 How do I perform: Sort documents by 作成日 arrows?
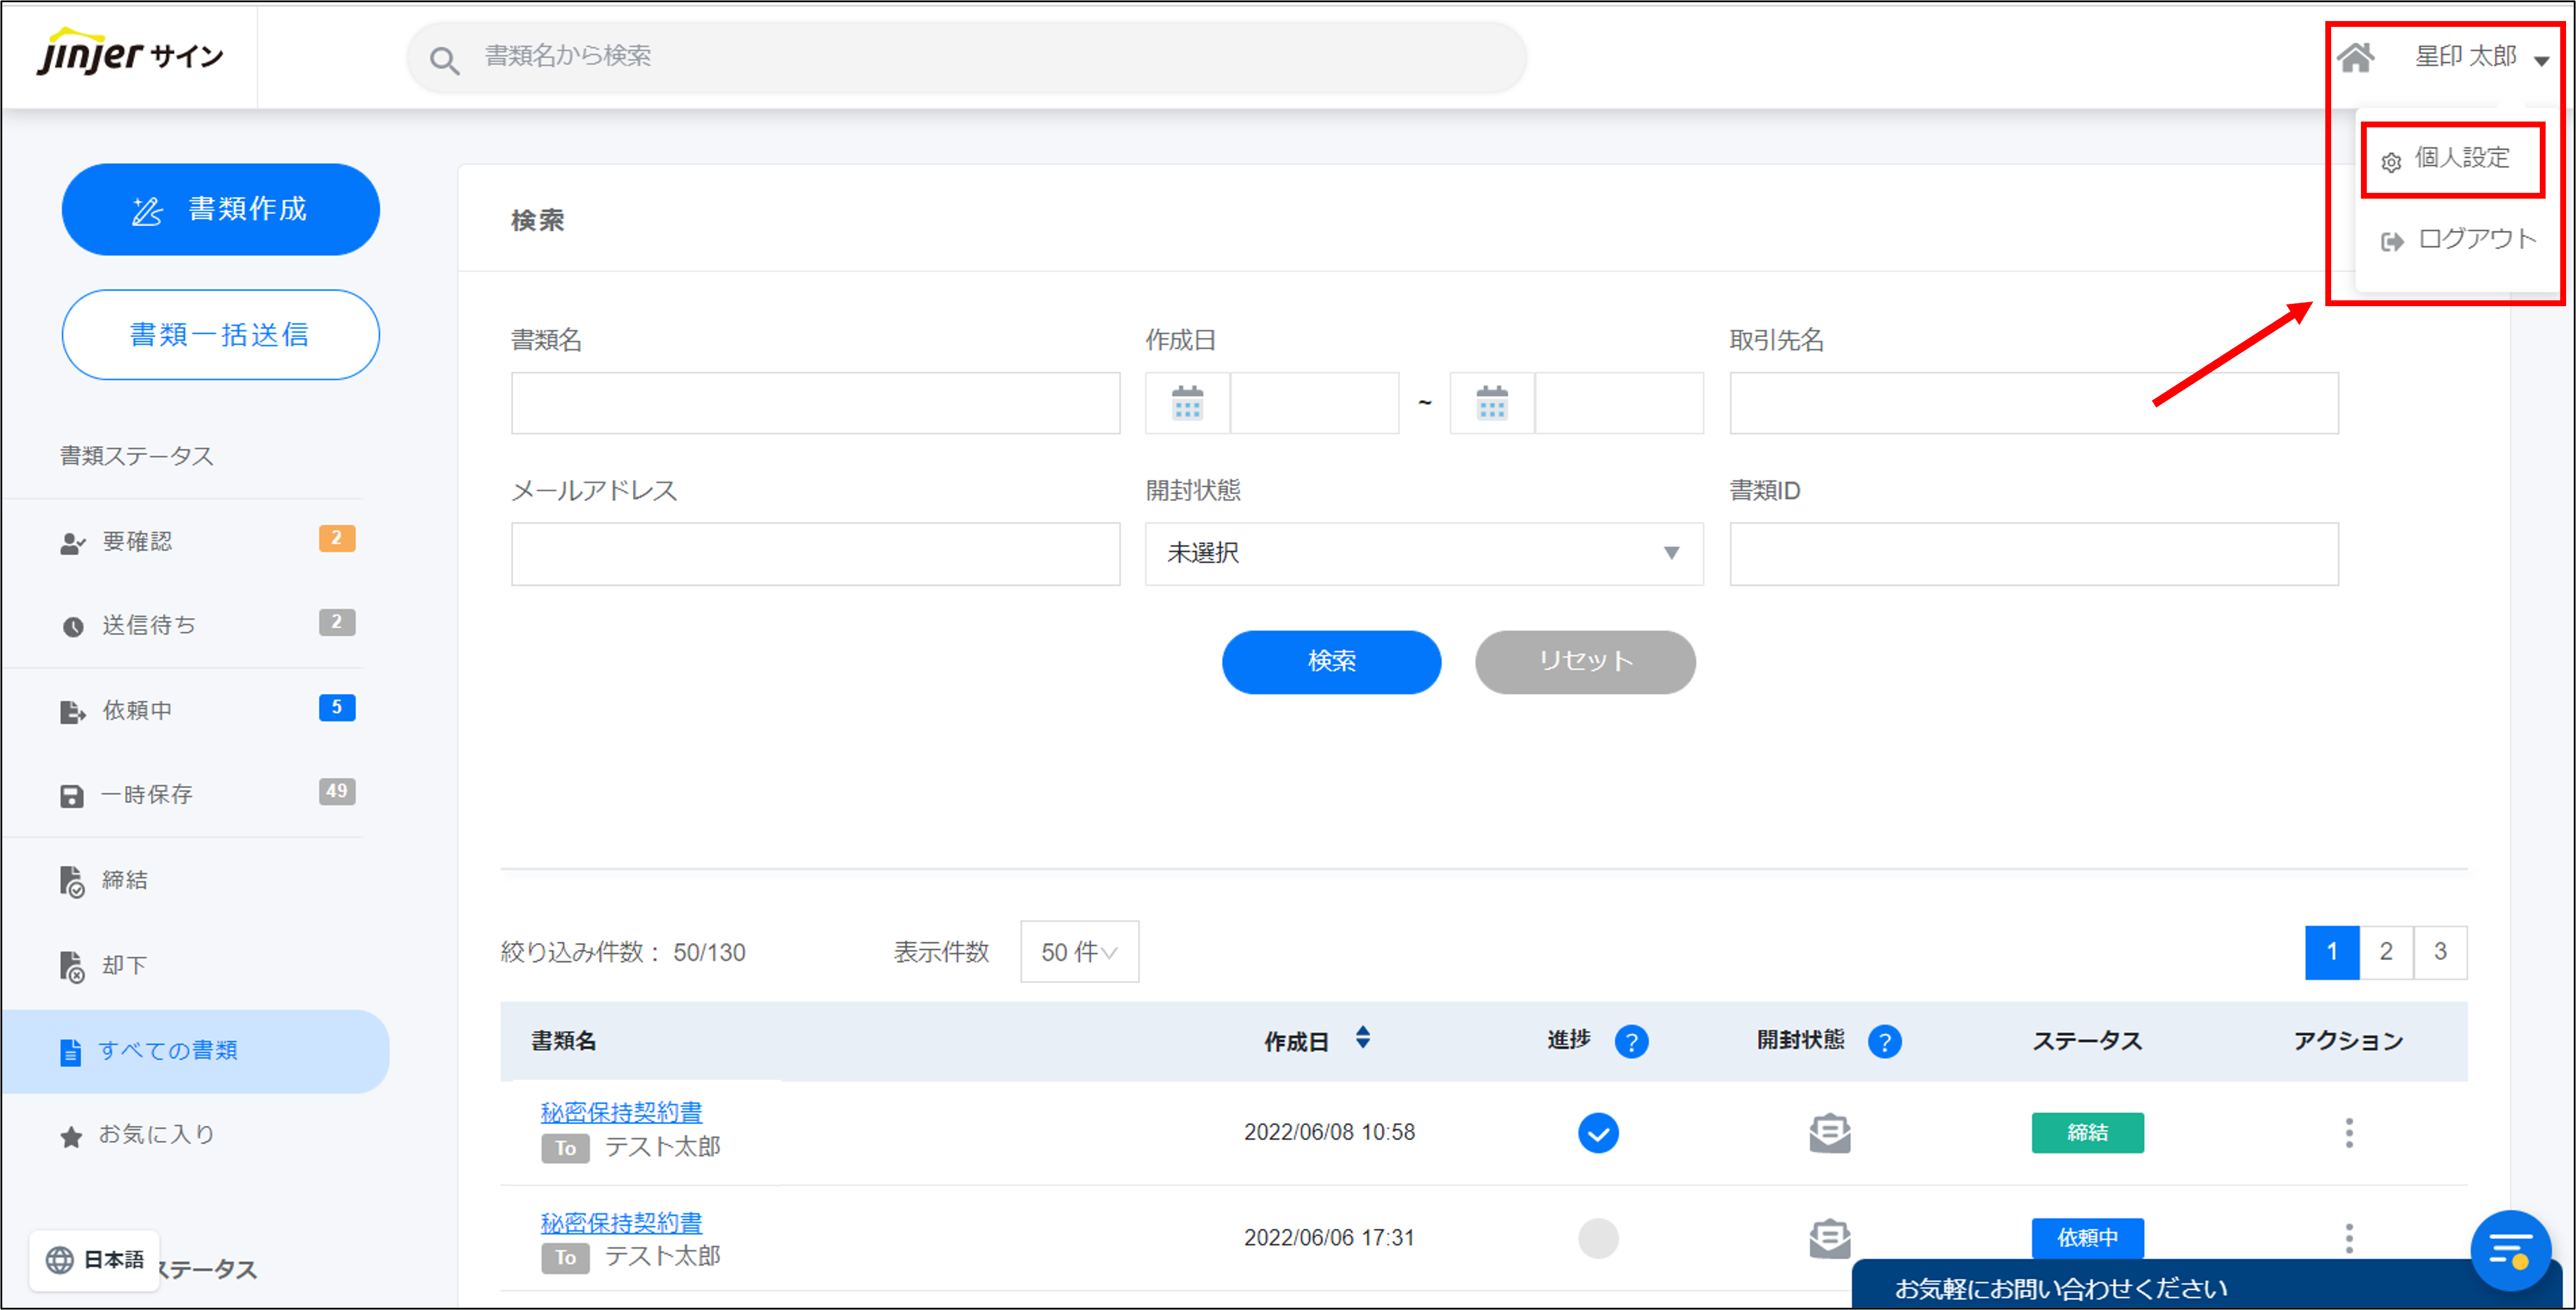[1362, 1038]
